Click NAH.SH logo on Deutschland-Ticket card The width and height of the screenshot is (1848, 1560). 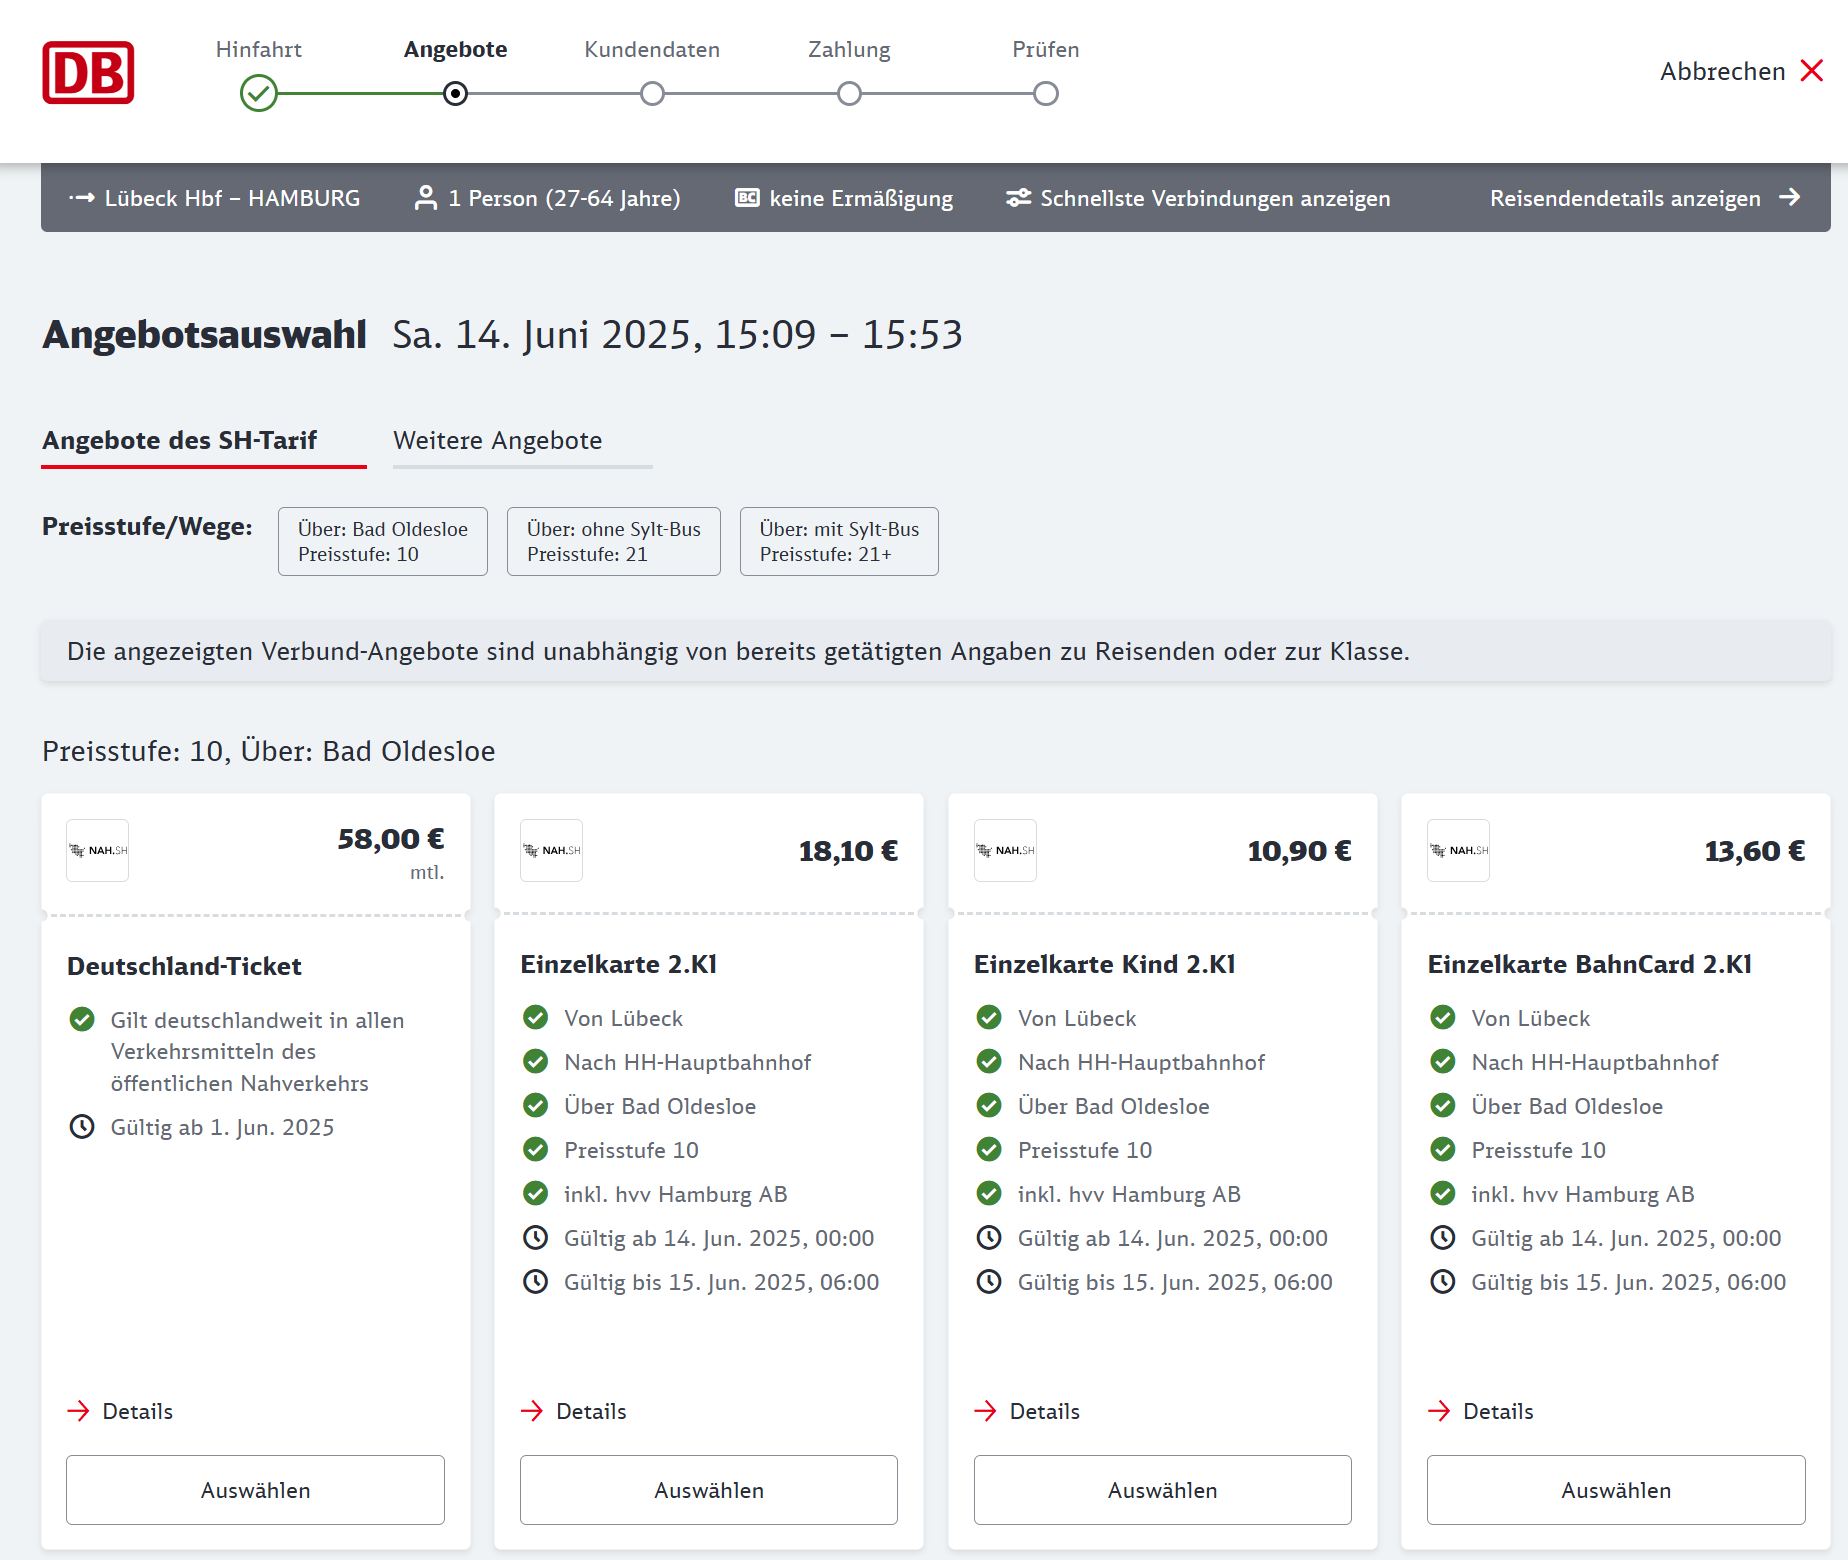(98, 850)
